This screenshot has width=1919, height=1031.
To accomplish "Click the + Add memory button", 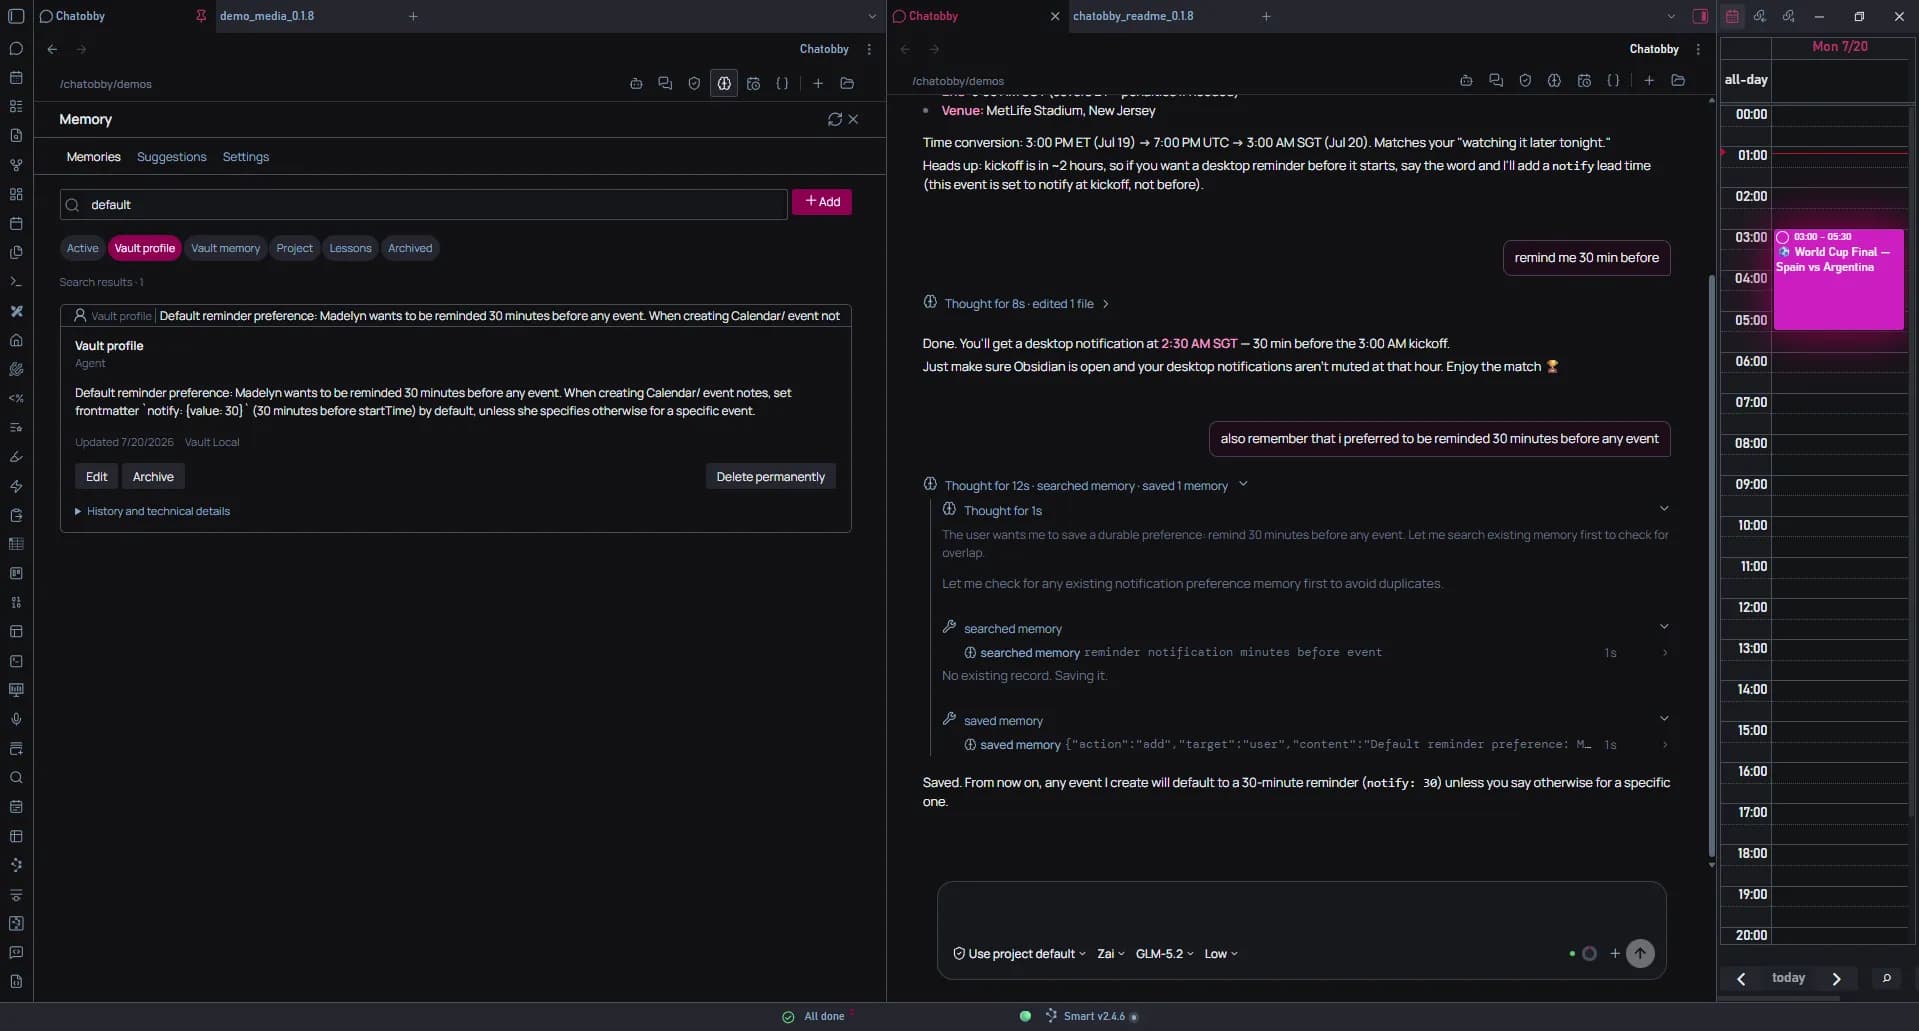I will tap(822, 202).
